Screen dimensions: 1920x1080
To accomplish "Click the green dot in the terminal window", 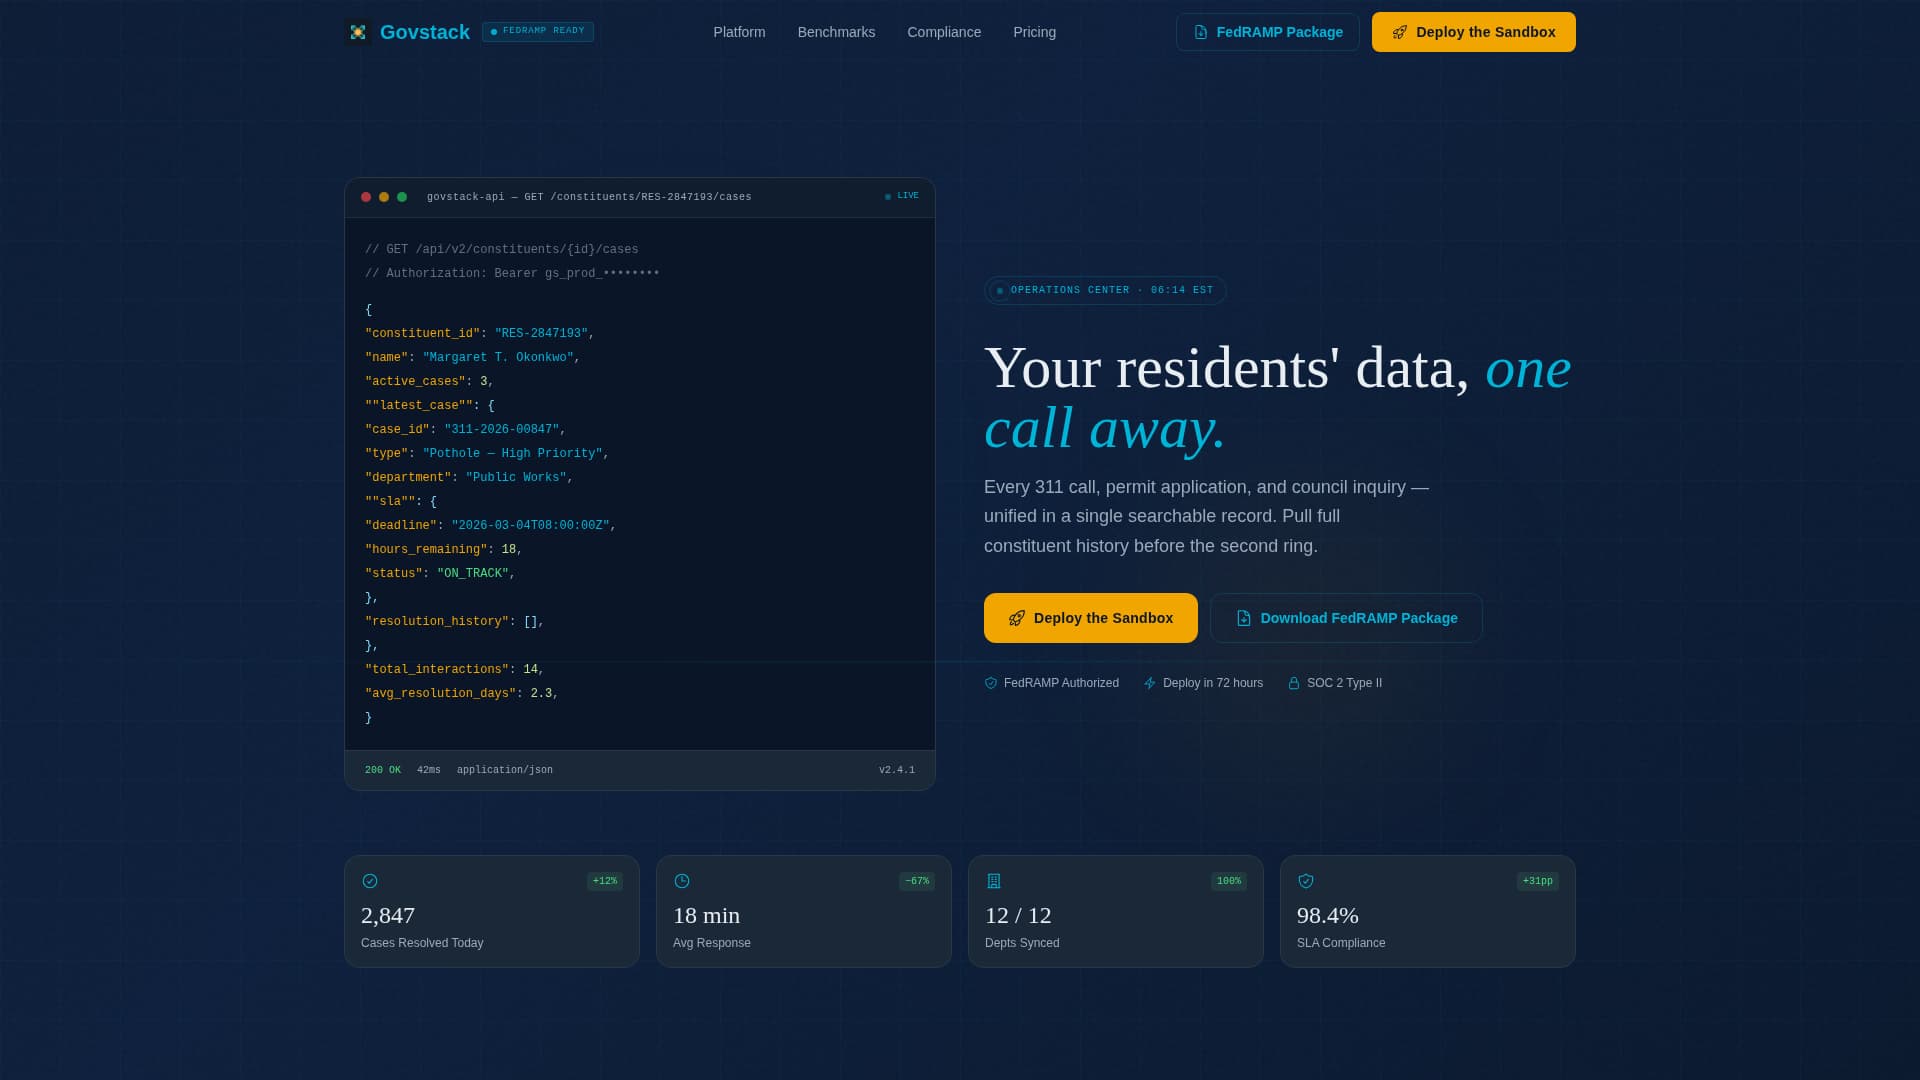I will point(402,197).
